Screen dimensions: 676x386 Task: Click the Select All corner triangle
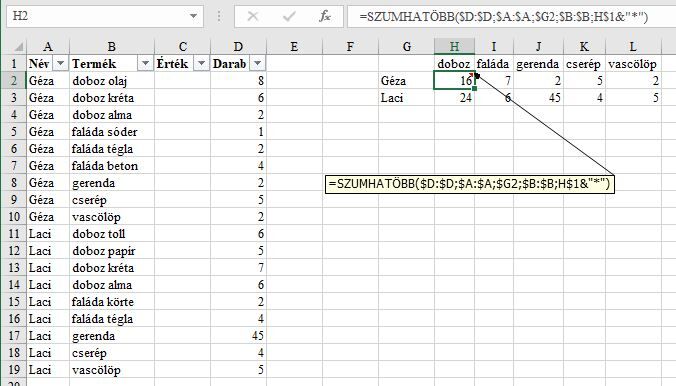tap(18, 46)
